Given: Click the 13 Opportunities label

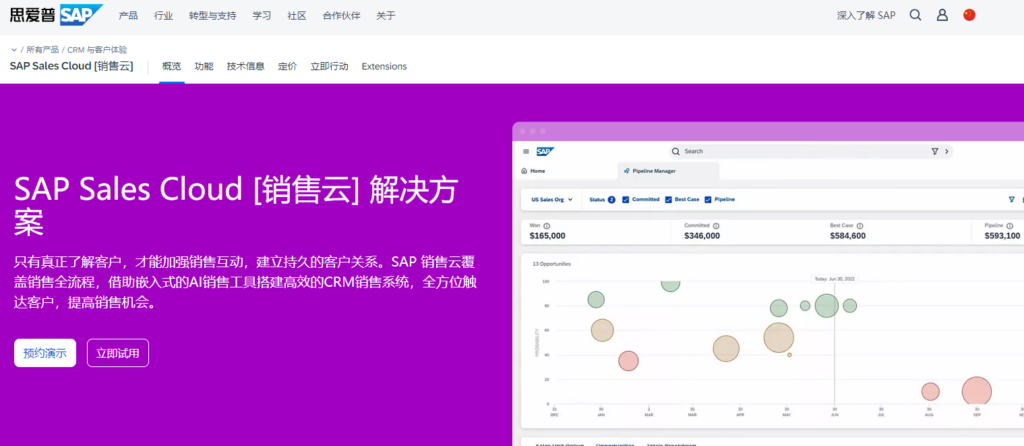Looking at the screenshot, I should (x=552, y=264).
